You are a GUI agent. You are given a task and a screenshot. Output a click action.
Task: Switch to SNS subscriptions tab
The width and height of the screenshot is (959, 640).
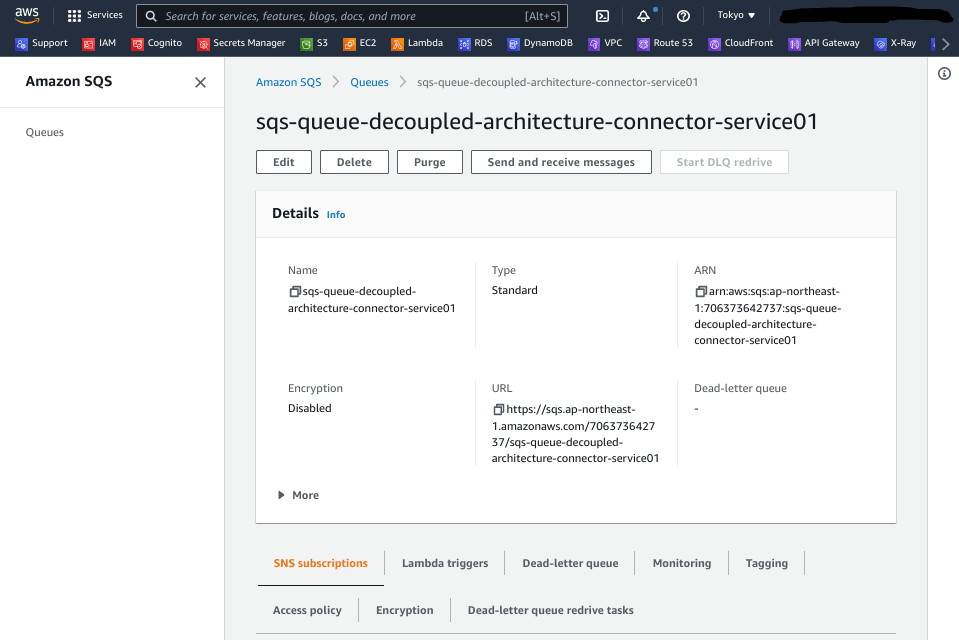[x=320, y=564]
